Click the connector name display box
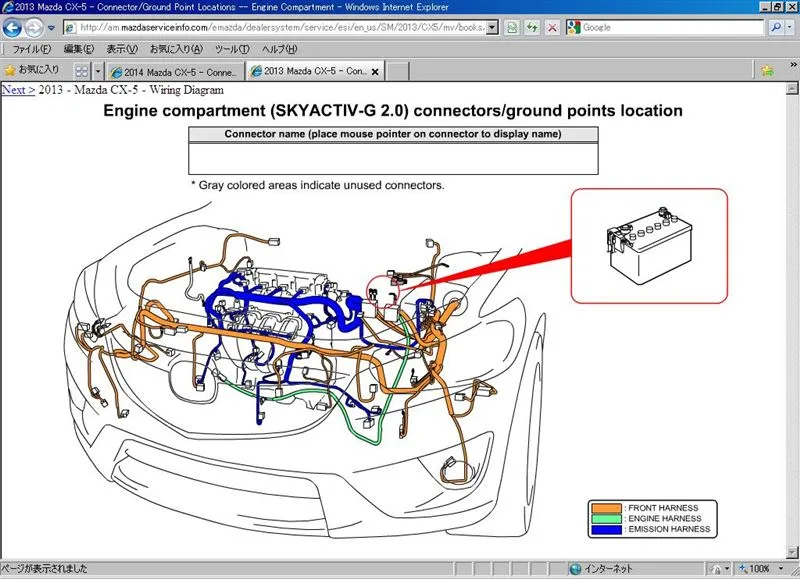This screenshot has height=579, width=800. click(x=393, y=159)
